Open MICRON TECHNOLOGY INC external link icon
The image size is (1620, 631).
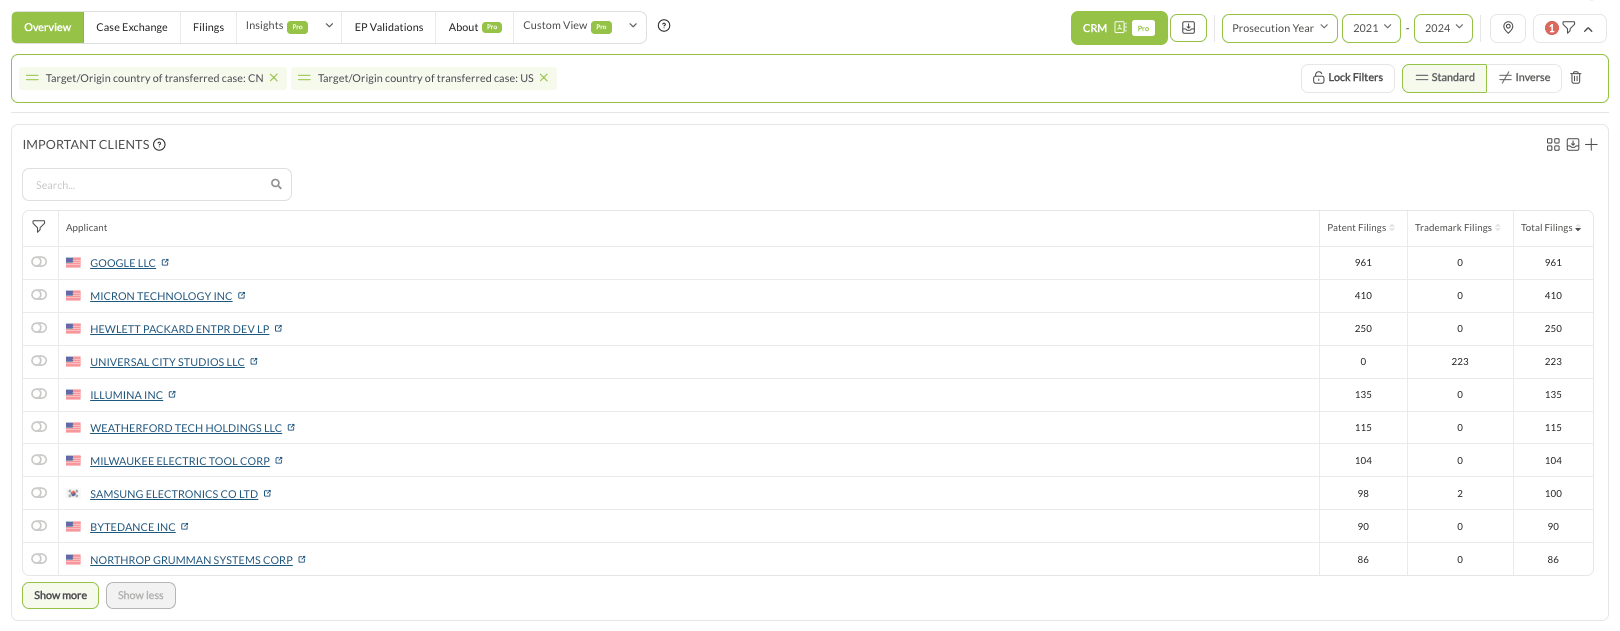(242, 296)
